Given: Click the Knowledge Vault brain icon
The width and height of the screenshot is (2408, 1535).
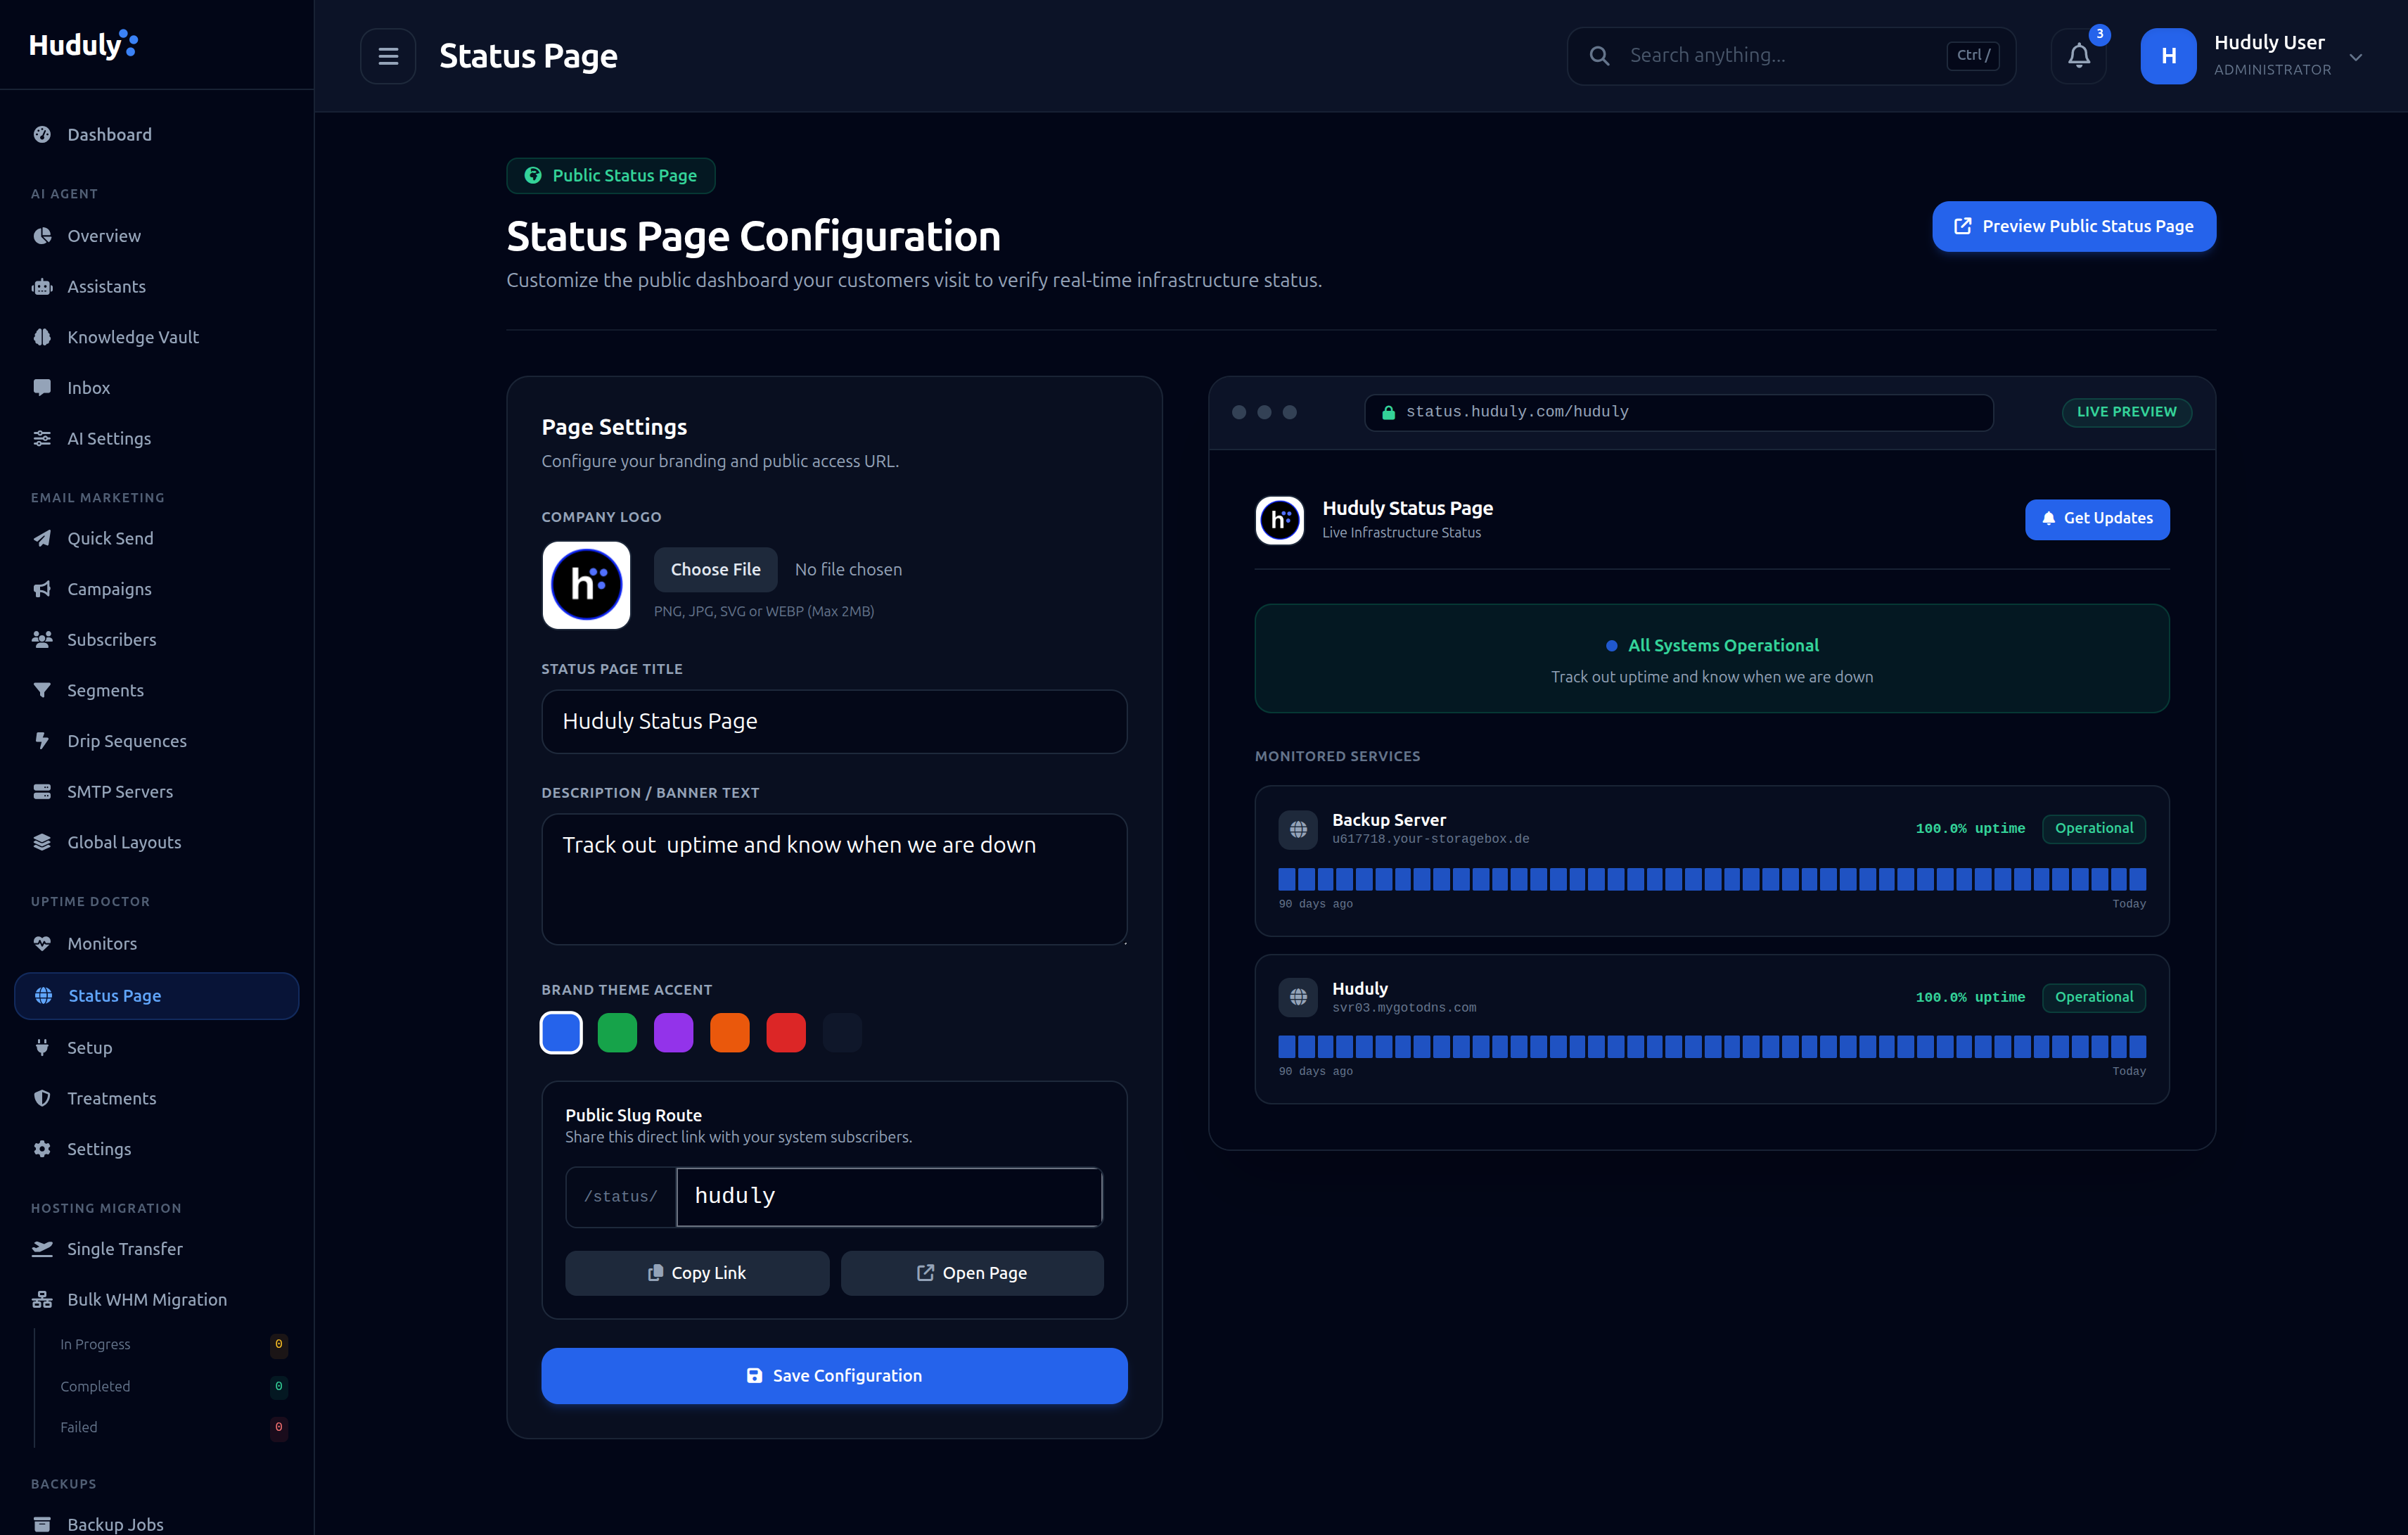Looking at the screenshot, I should coord(42,337).
